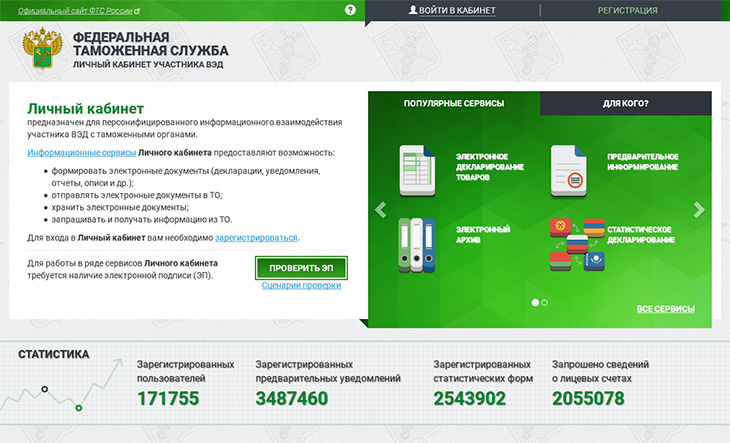Click the Проверить ЭП button
Image resolution: width=730 pixels, height=443 pixels.
[x=301, y=268]
